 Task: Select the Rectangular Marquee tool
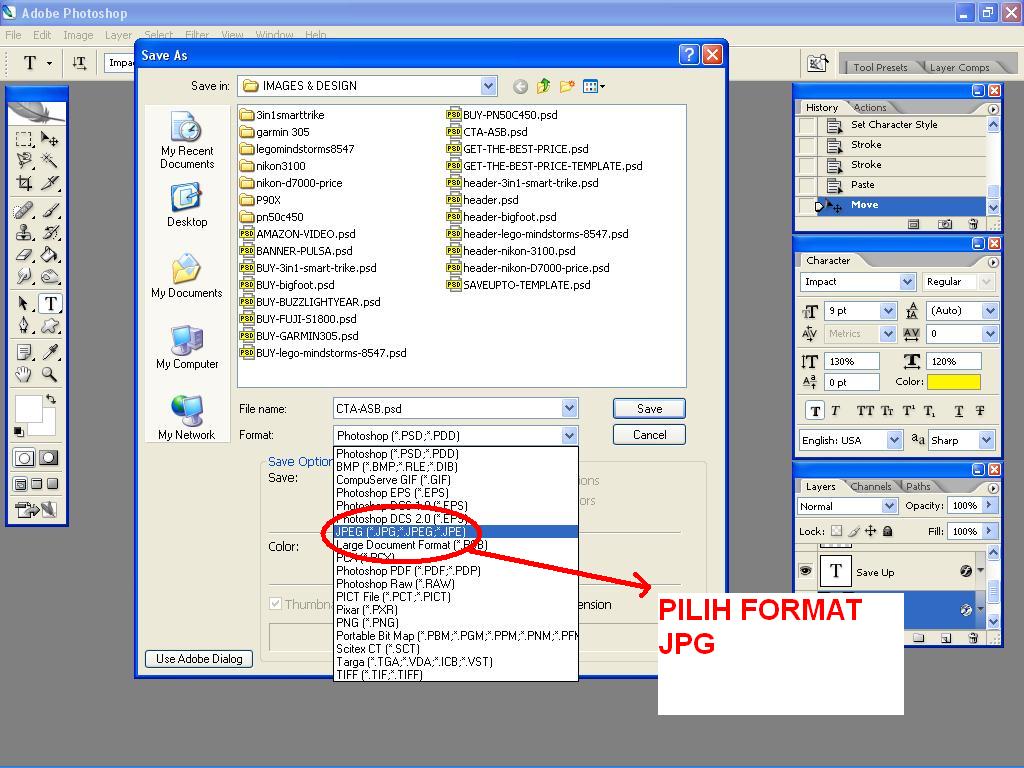24,138
